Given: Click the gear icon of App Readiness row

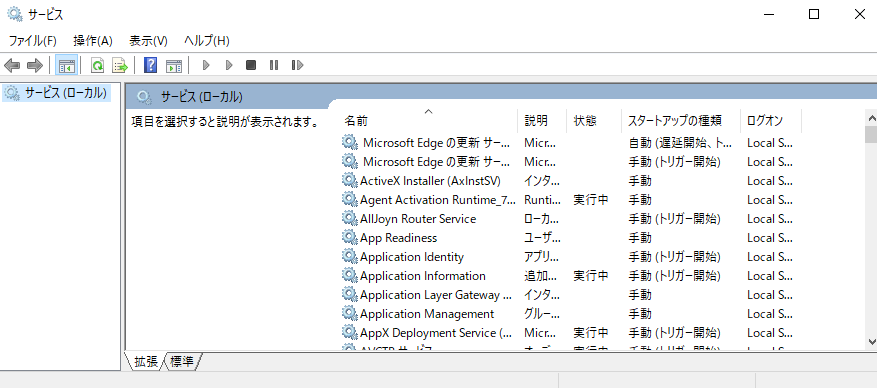Looking at the screenshot, I should (350, 238).
